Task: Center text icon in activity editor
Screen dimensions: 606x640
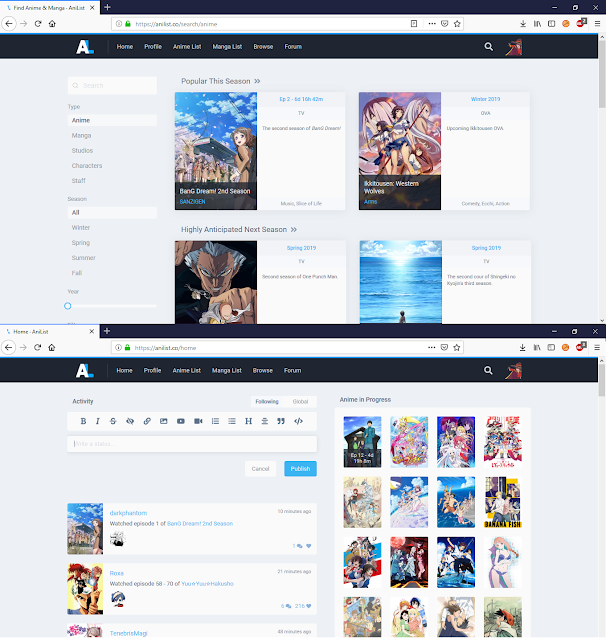Action: coord(265,421)
